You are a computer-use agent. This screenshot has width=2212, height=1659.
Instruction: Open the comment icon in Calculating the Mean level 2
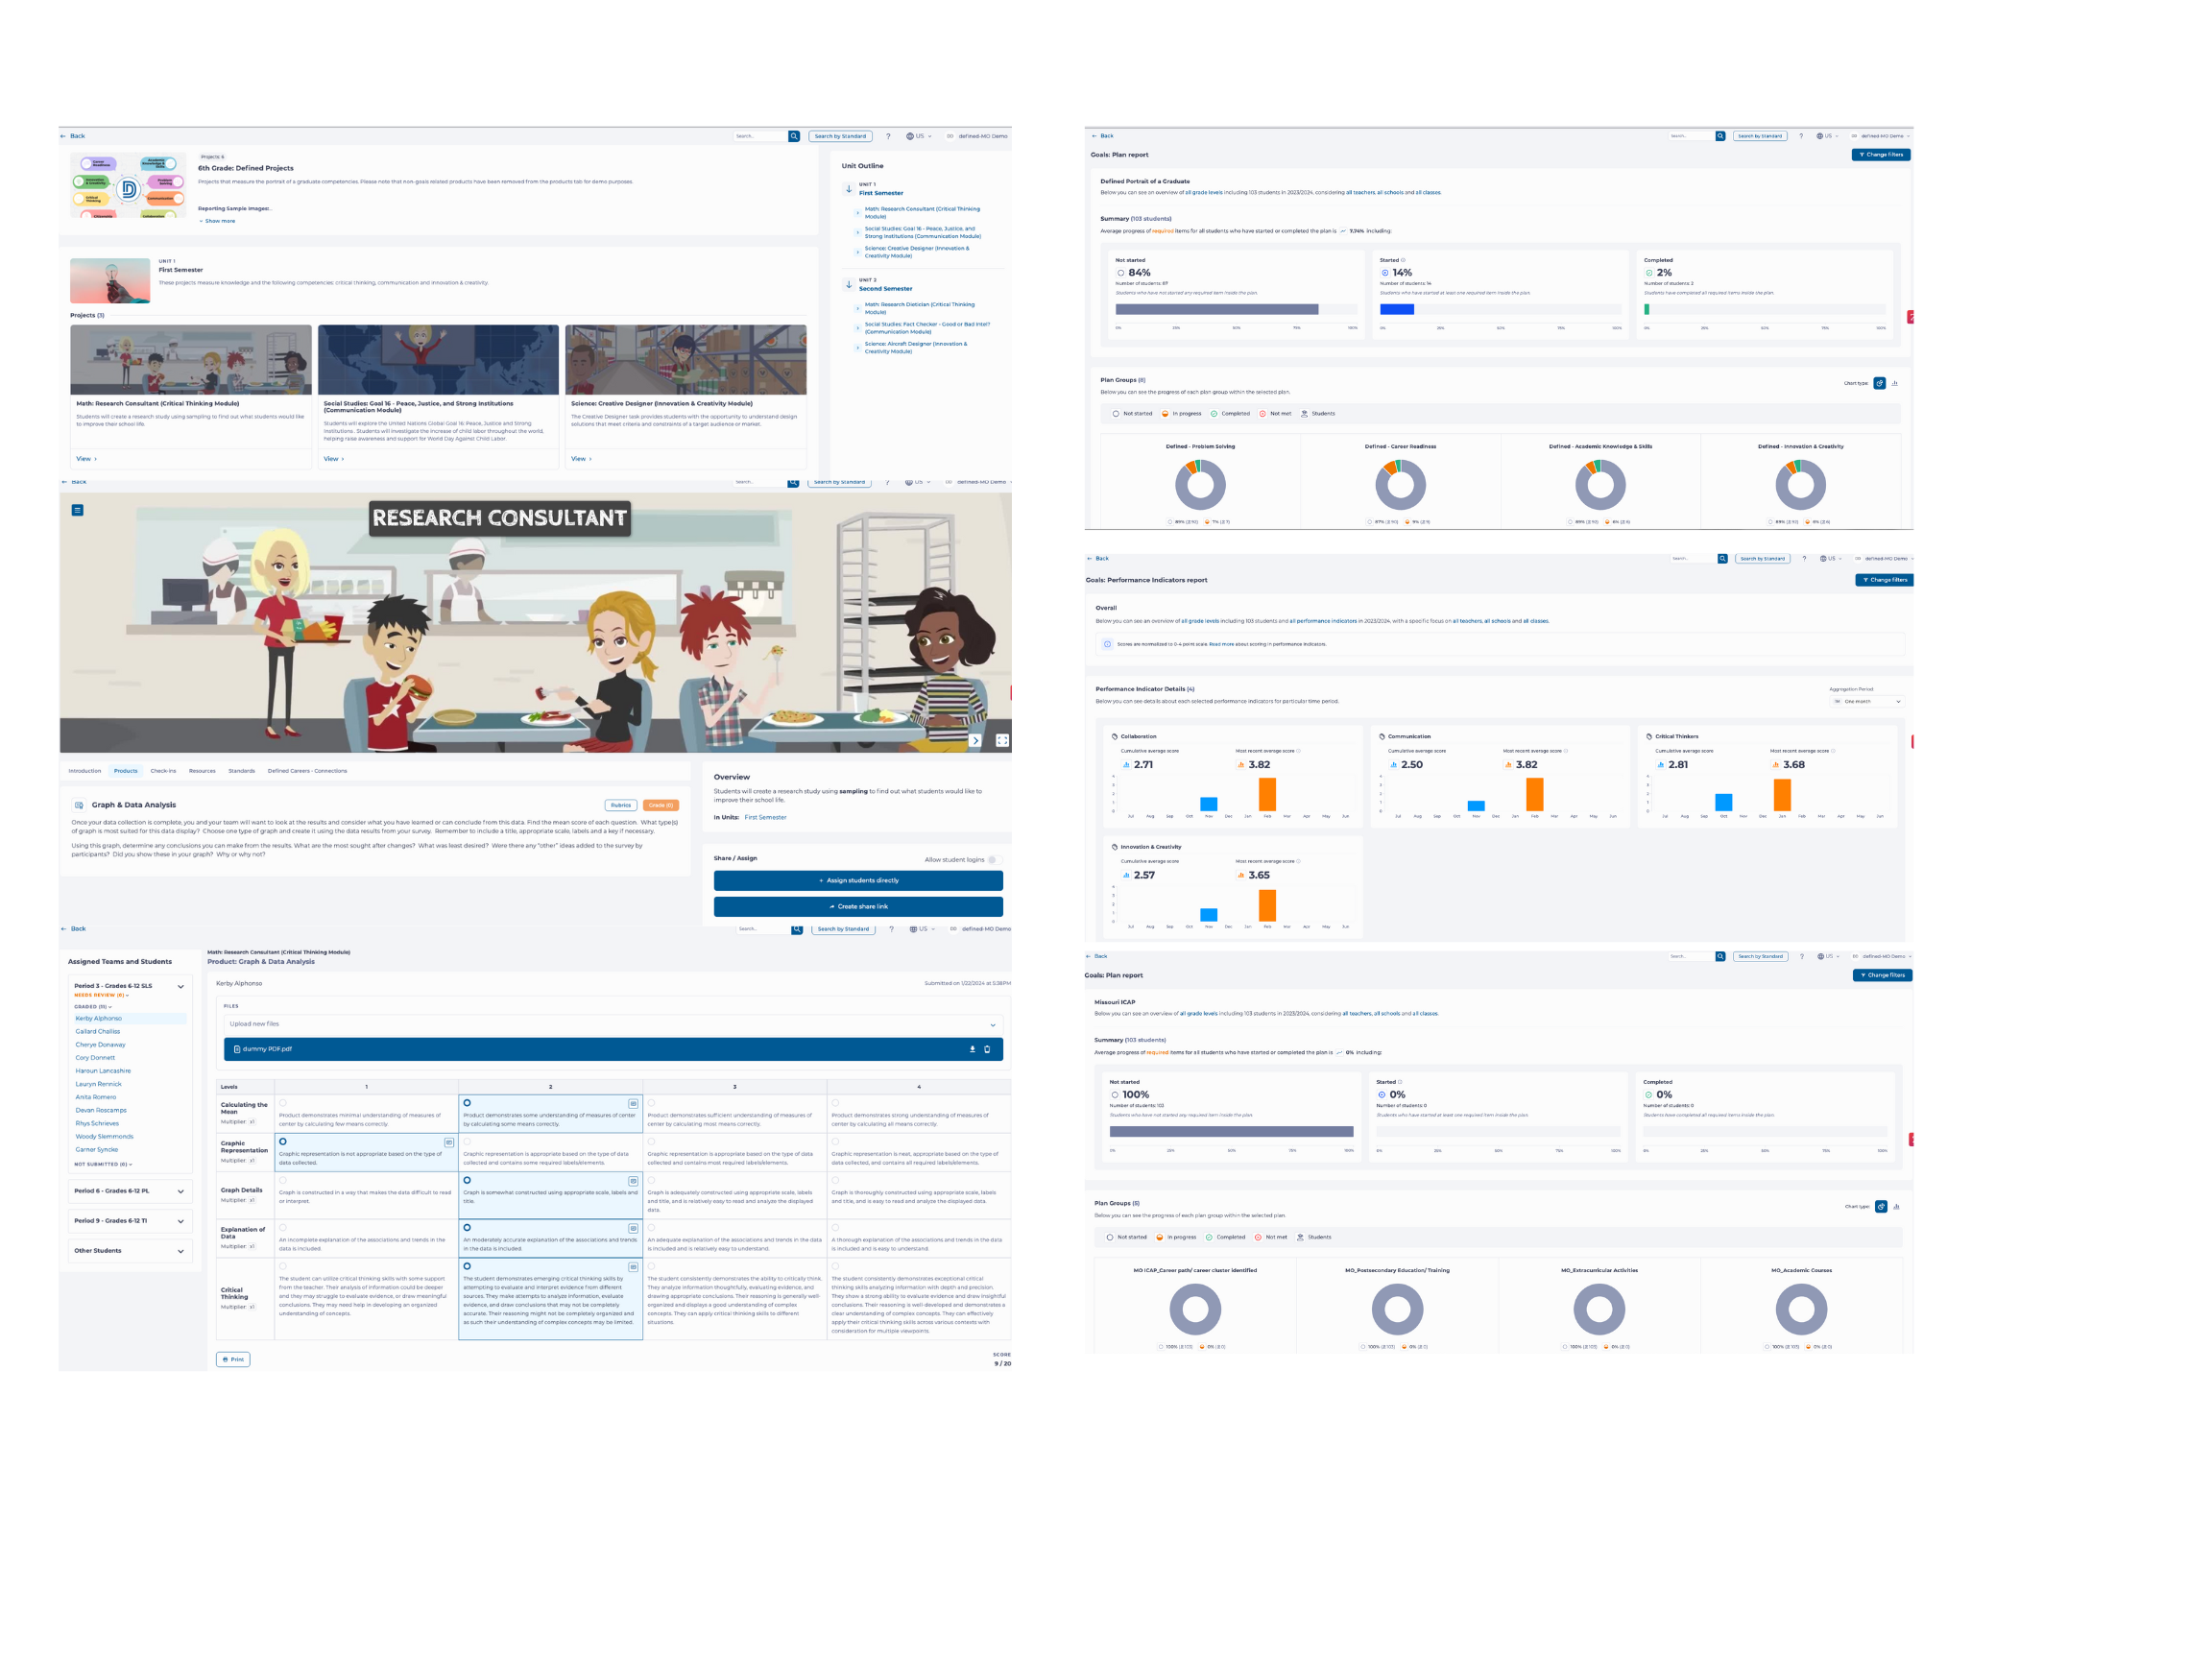(x=633, y=1103)
